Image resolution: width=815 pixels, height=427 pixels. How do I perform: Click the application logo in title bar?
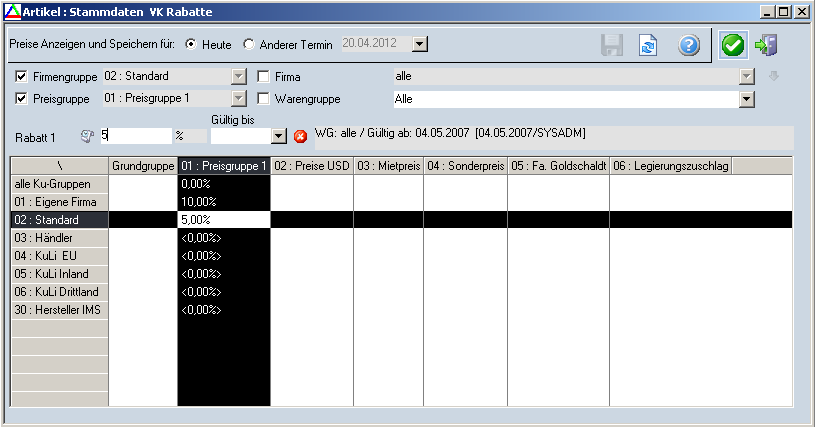coord(11,11)
